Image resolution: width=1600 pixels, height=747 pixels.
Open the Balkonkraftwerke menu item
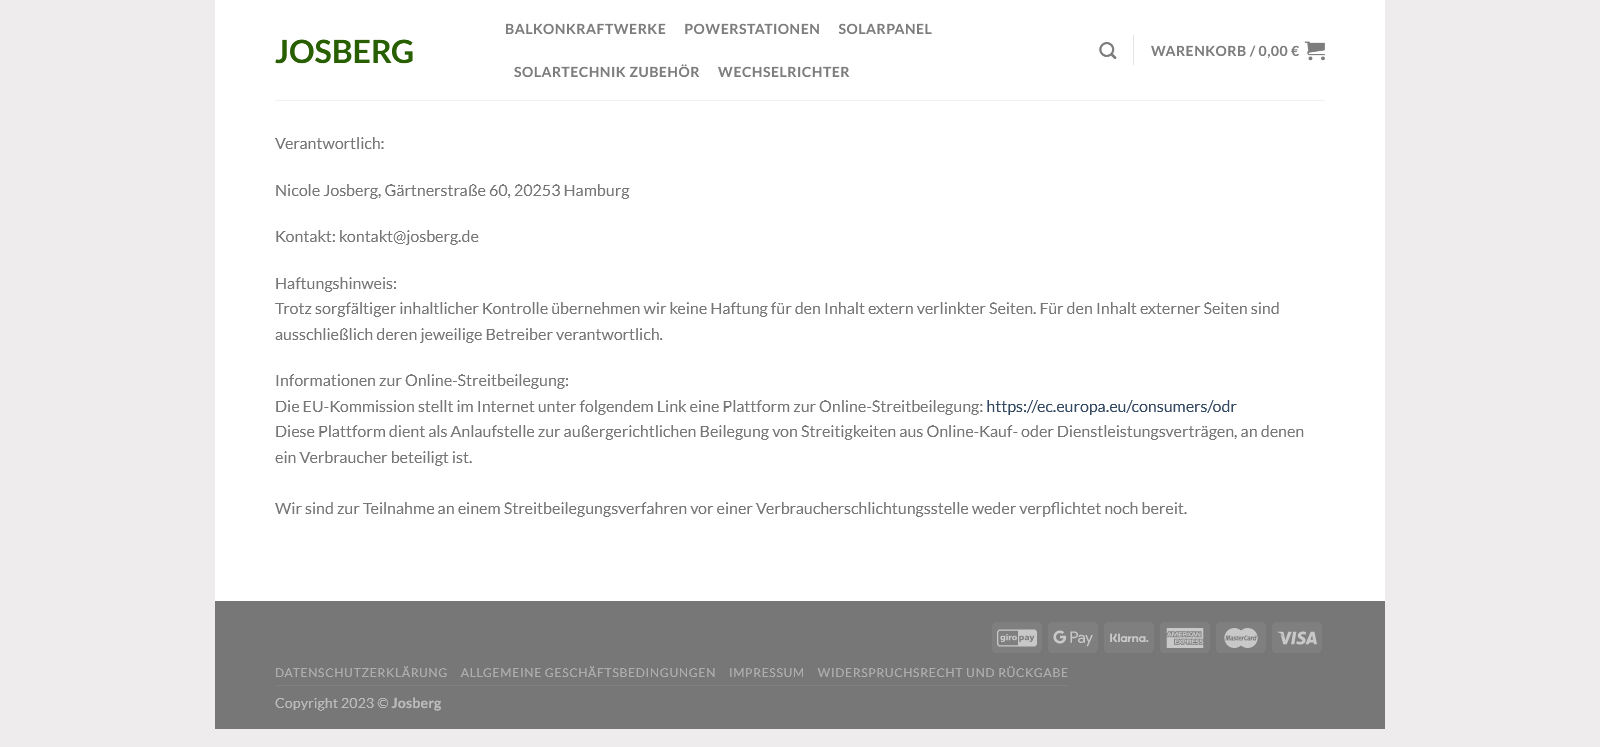(585, 29)
